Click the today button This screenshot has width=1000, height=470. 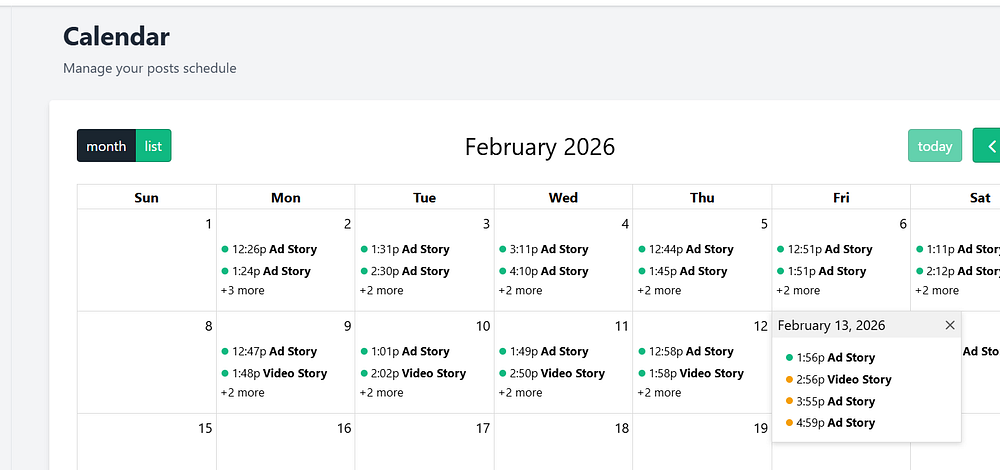[x=934, y=146]
